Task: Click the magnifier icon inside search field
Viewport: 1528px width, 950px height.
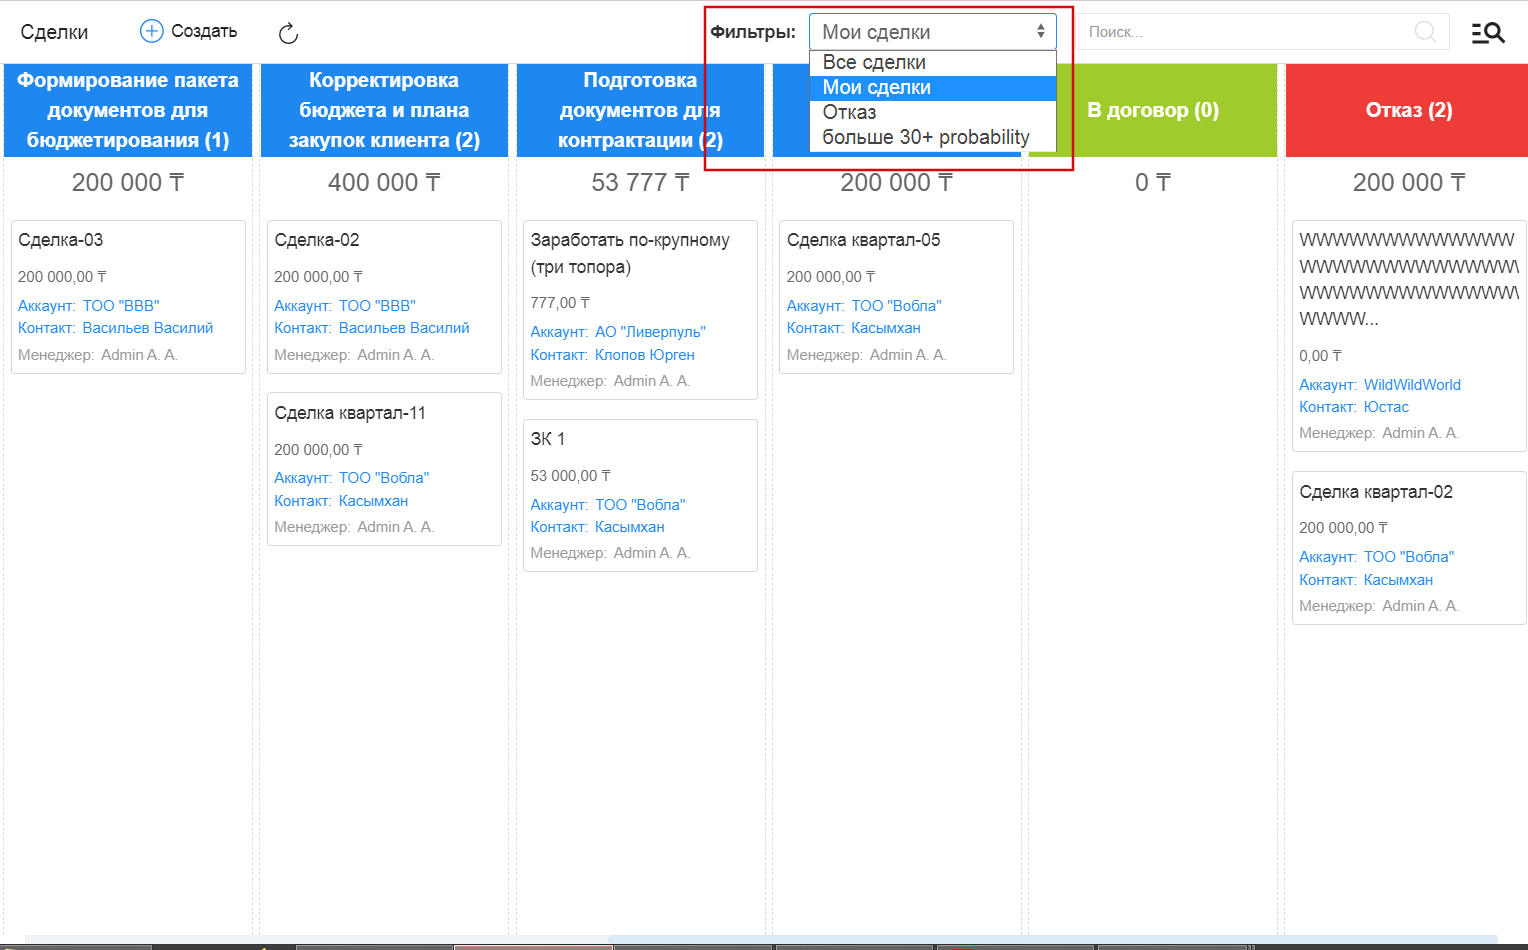Action: click(1425, 32)
